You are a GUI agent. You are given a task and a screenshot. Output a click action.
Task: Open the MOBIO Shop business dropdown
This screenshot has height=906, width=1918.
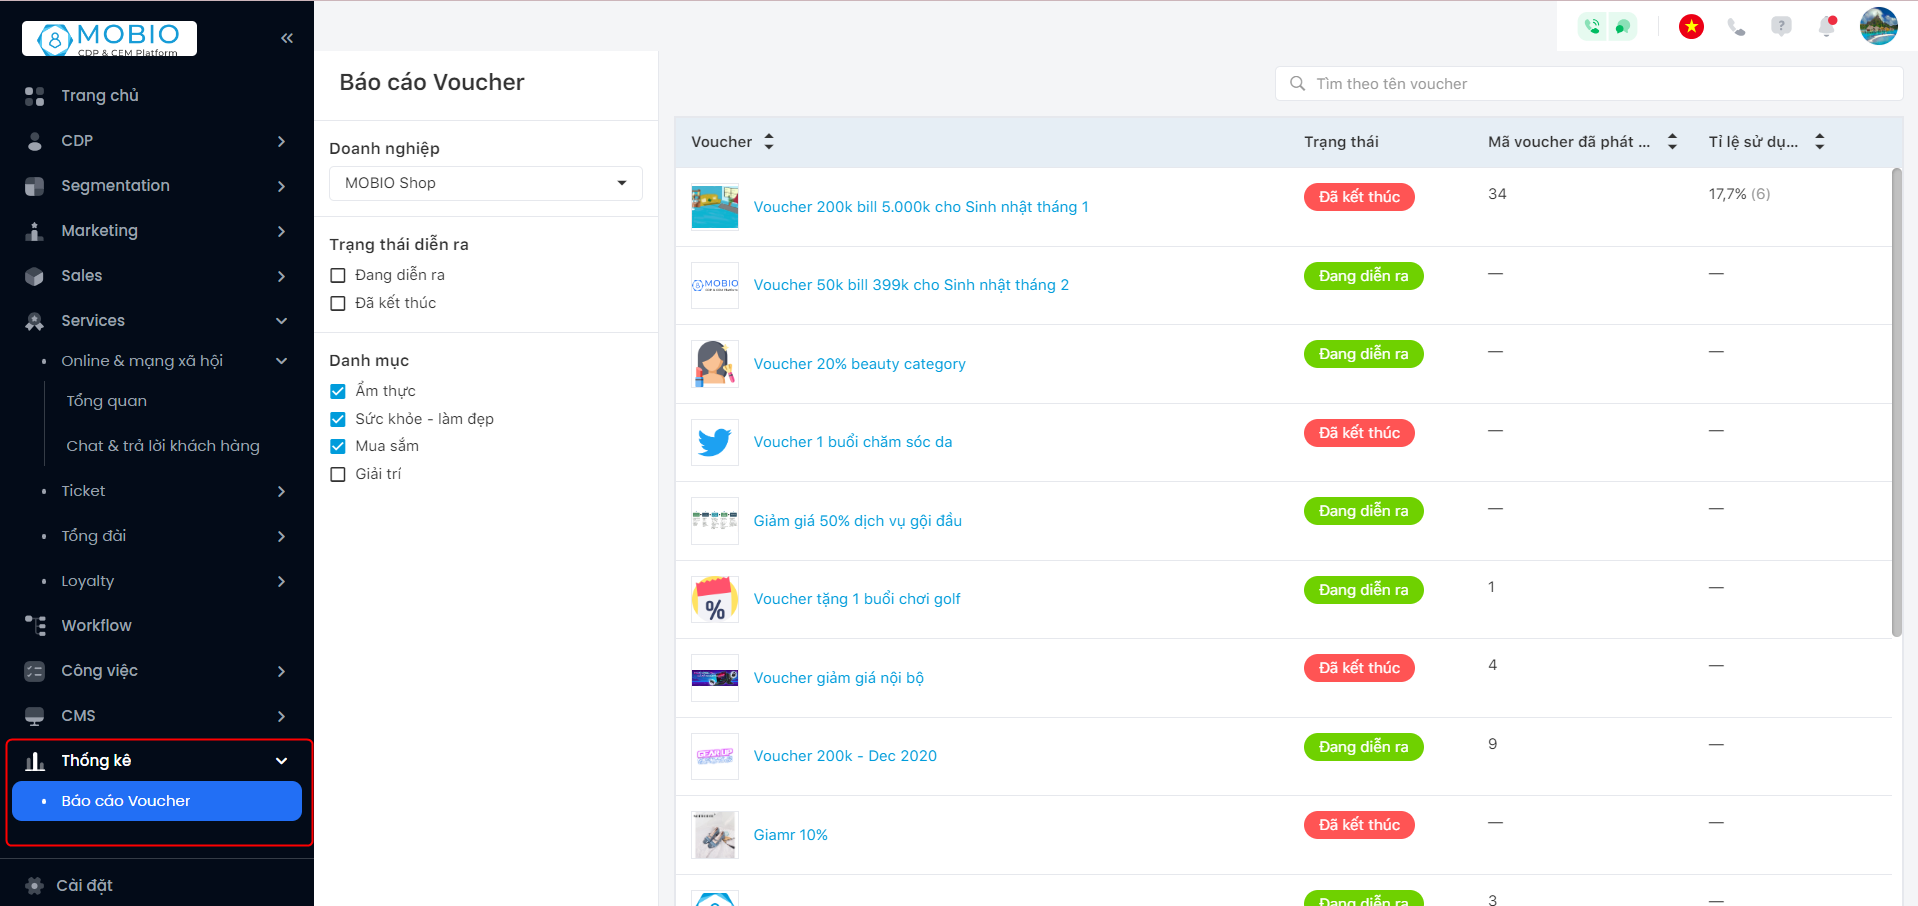485,183
